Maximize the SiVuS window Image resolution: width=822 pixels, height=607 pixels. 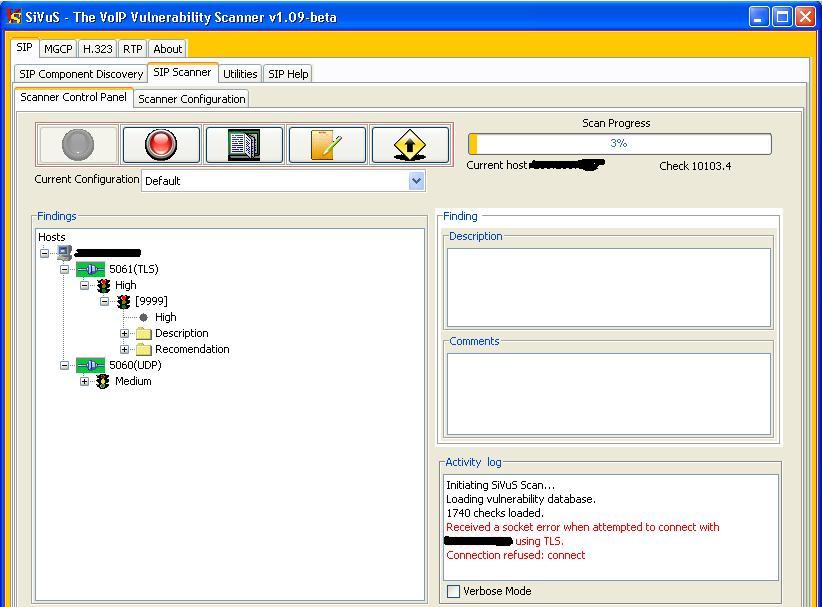point(782,17)
